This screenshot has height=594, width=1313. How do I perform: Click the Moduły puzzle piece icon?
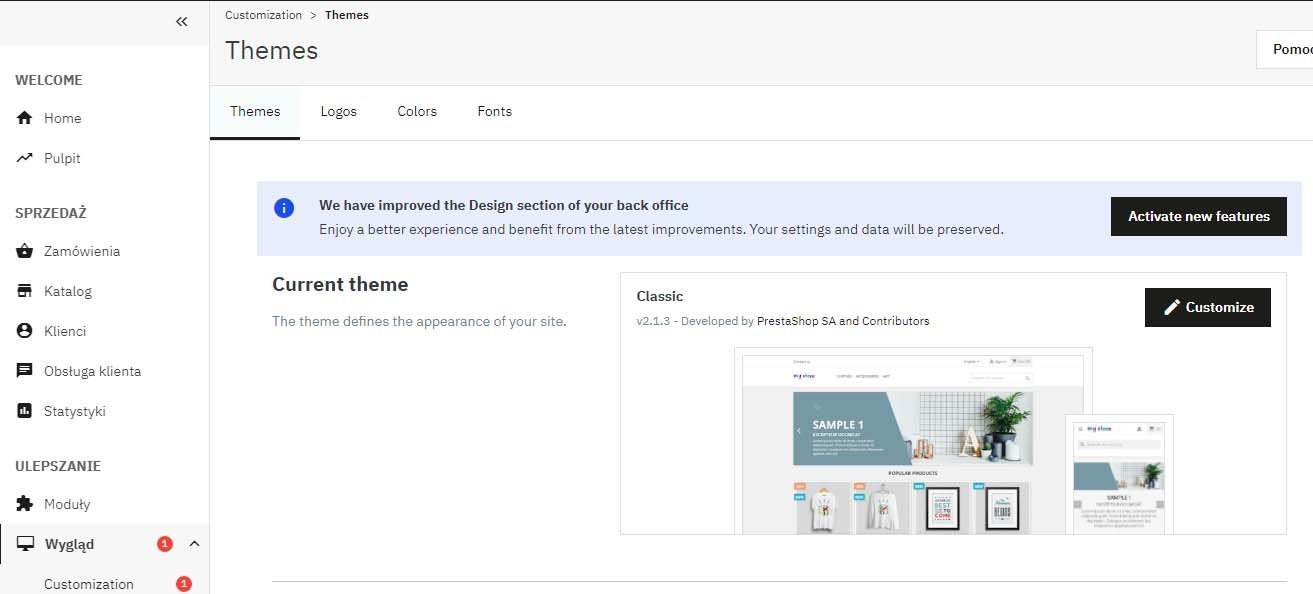point(26,504)
